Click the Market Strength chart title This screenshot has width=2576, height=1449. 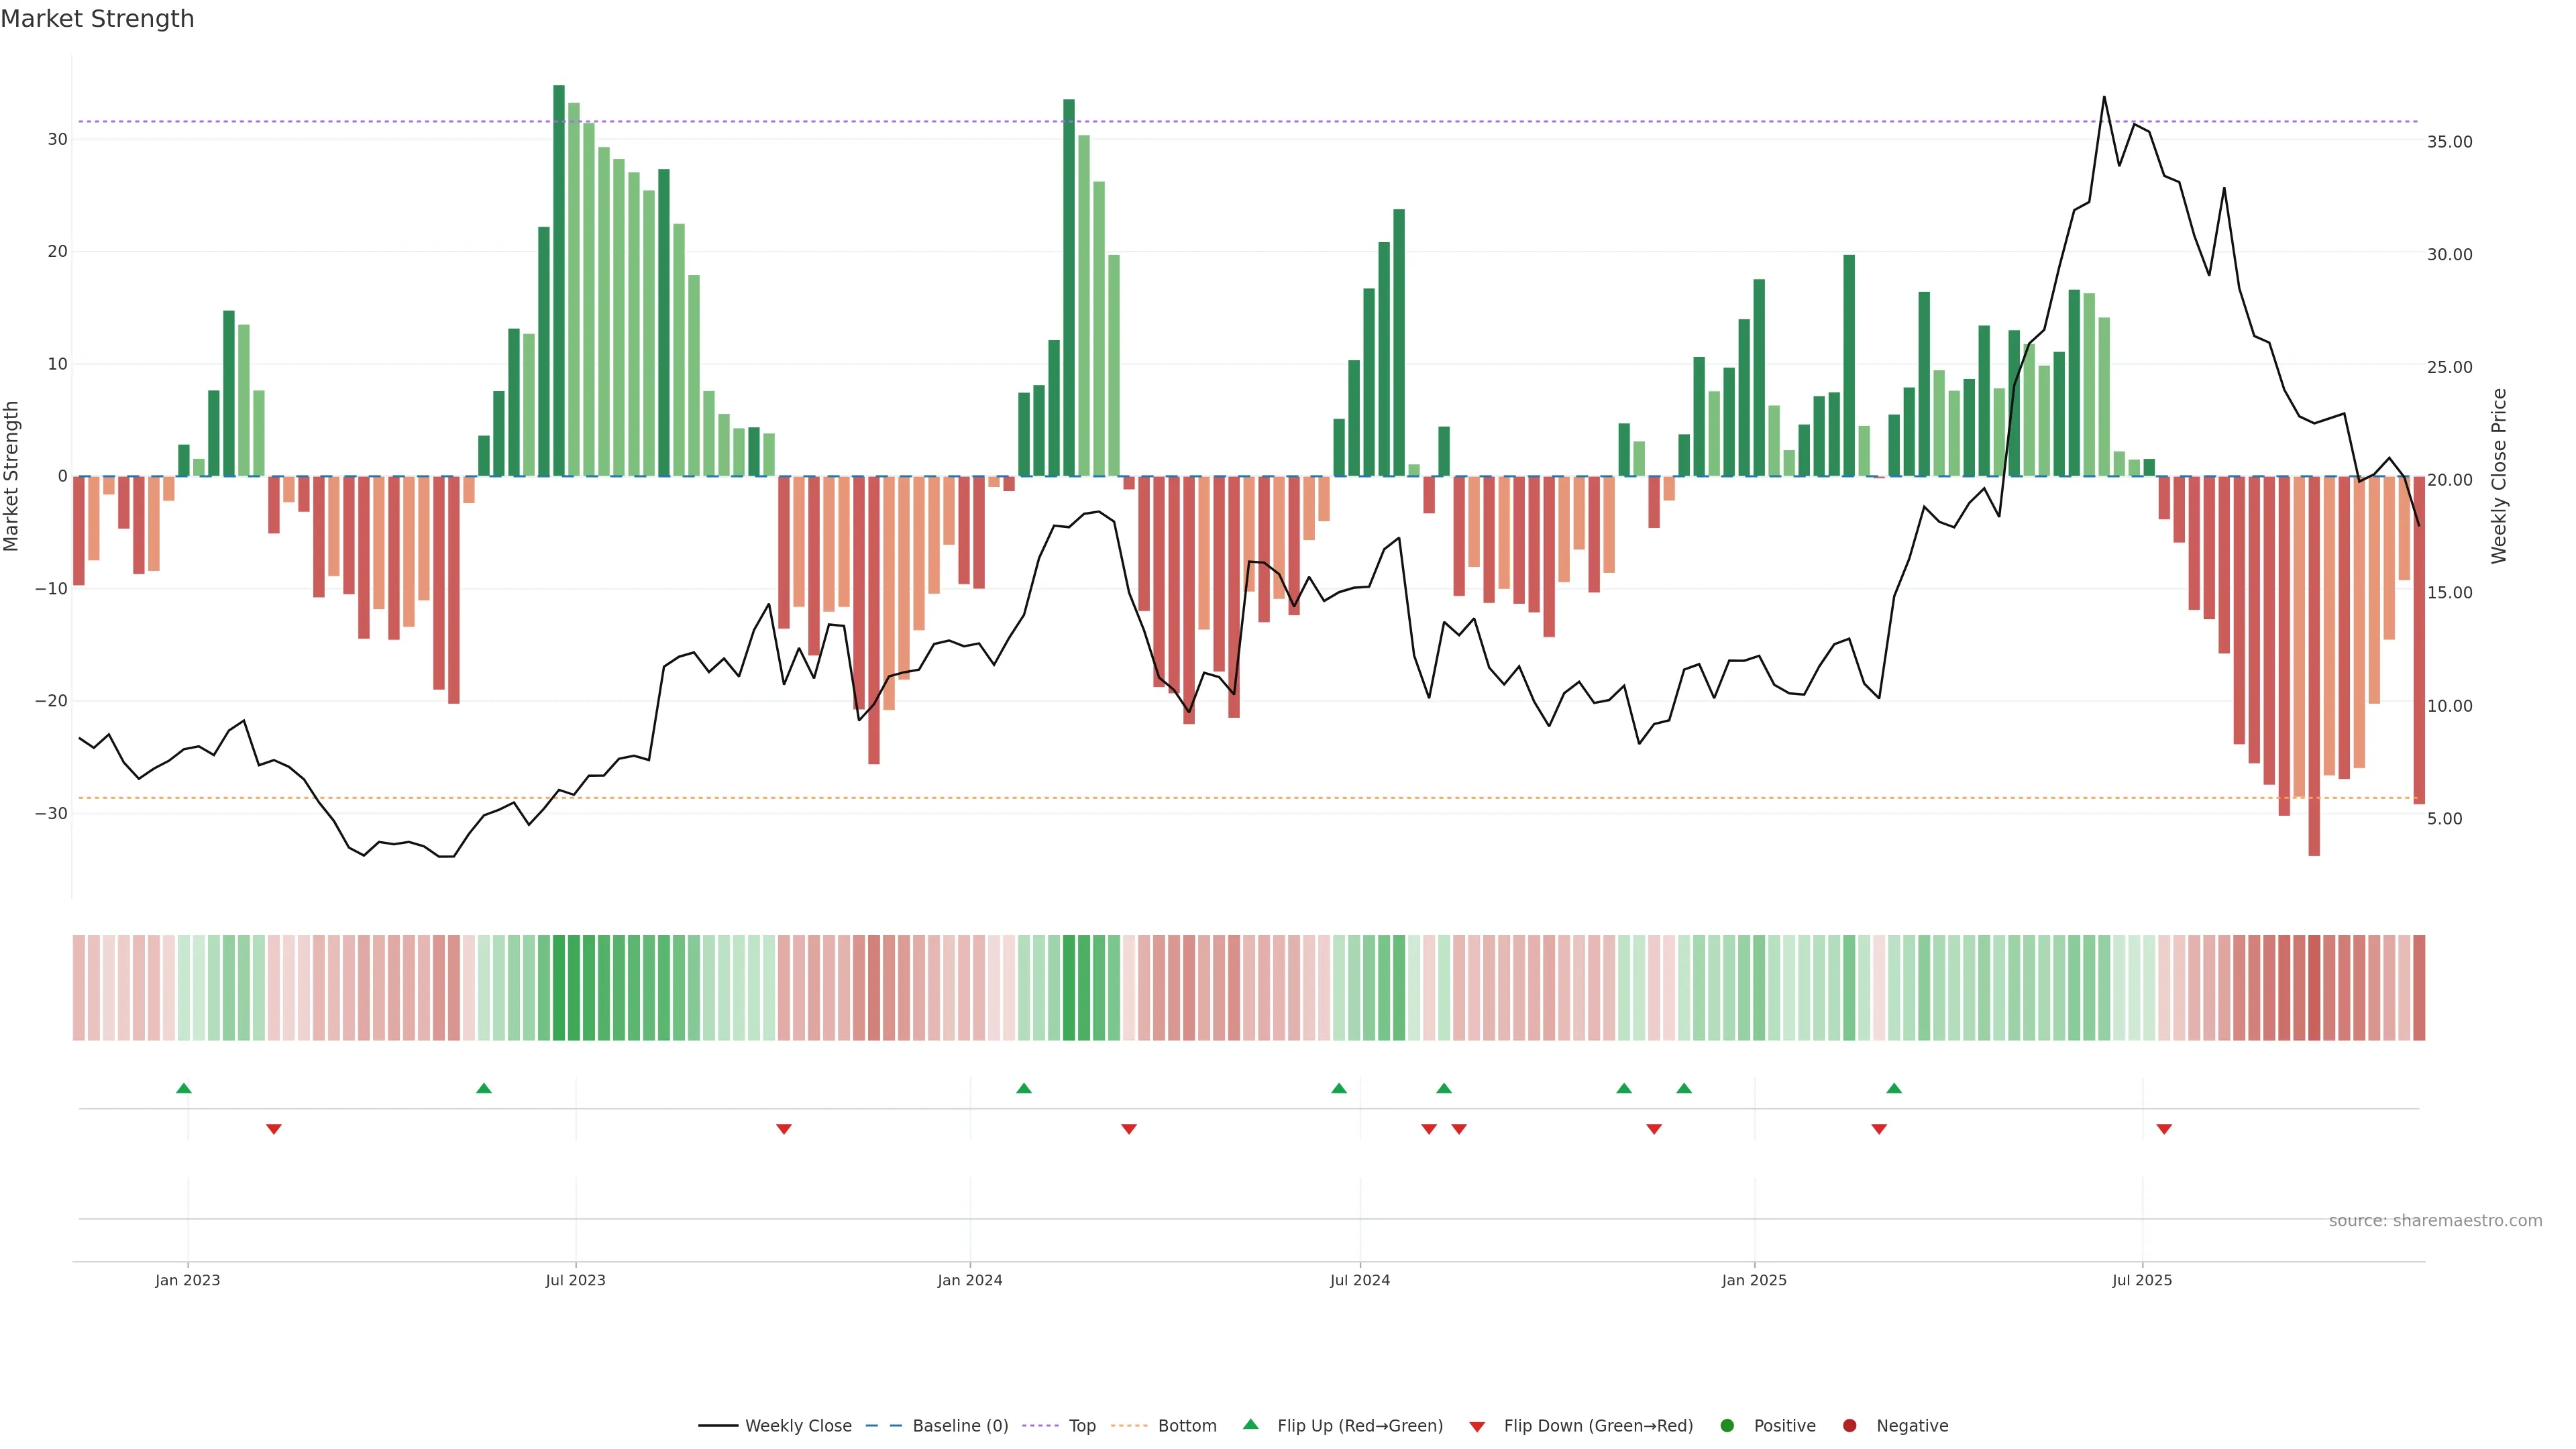point(97,19)
